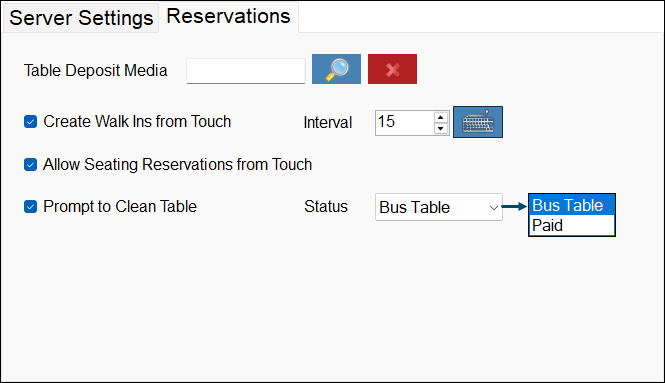
Task: Click the chevron arrow of the Status combo
Action: pyautogui.click(x=493, y=207)
